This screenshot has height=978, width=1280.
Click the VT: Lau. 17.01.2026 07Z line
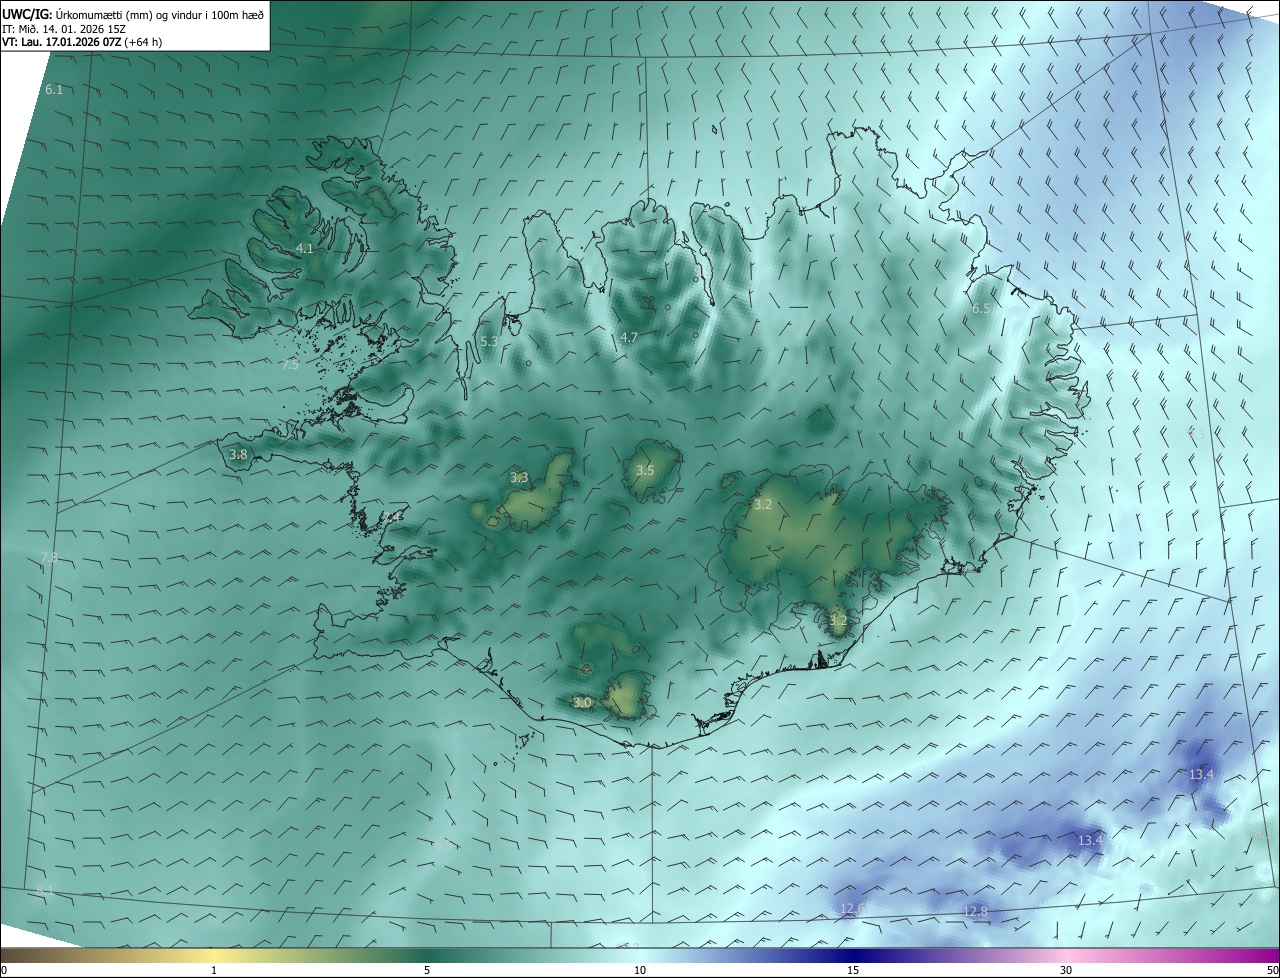pyautogui.click(x=82, y=42)
